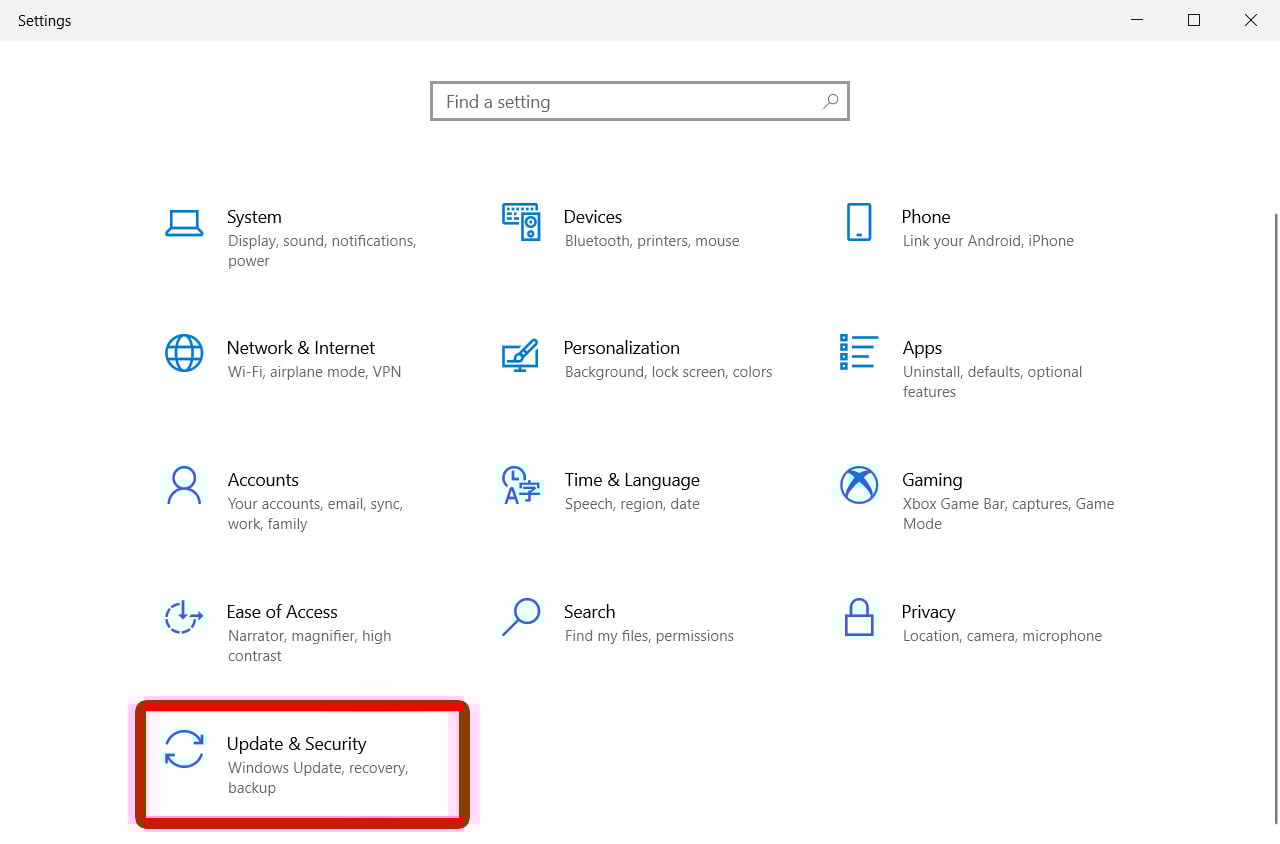The height and width of the screenshot is (844, 1280).
Task: Click the Devices icon
Action: (521, 224)
